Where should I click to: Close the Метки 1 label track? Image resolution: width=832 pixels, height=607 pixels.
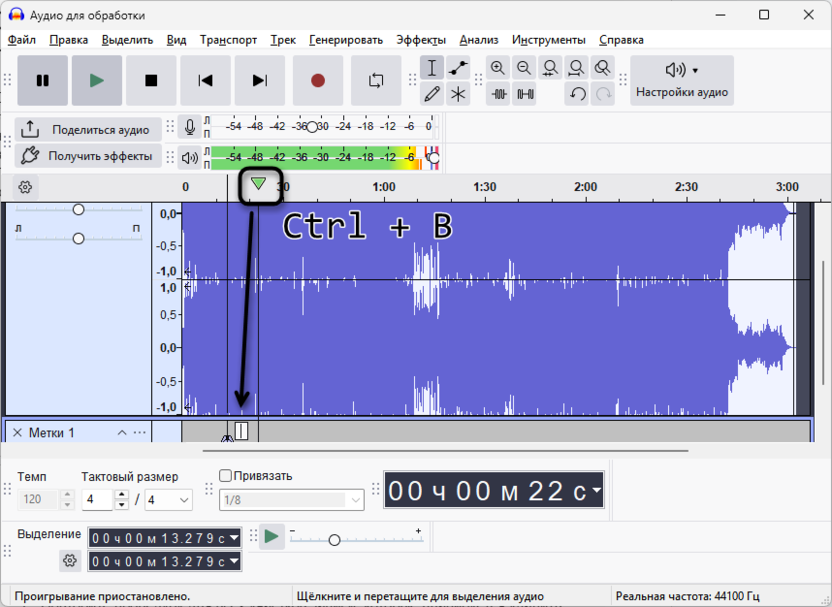tap(17, 433)
